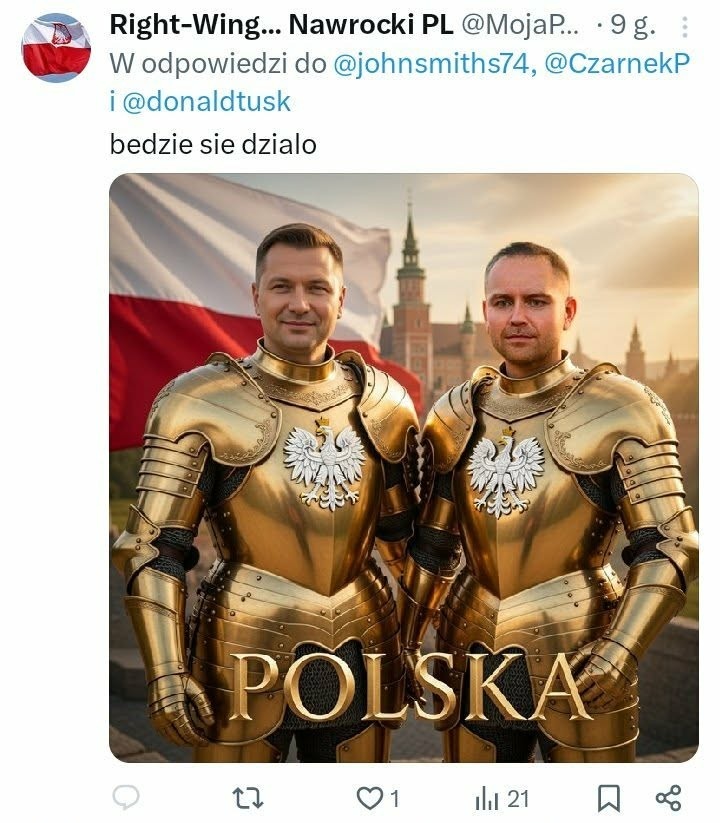Open the three-dot more options menu
The height and width of the screenshot is (823, 720).
click(x=685, y=26)
